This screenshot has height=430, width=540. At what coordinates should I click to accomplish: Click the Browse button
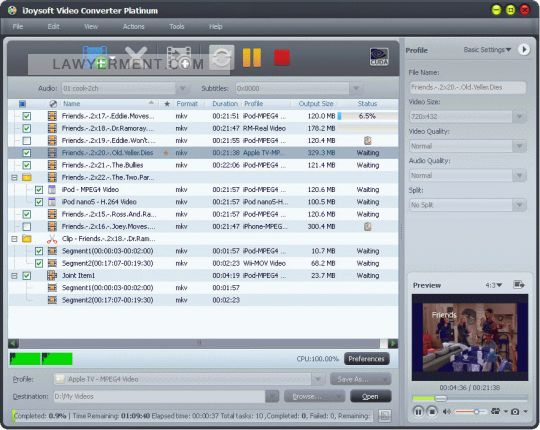pyautogui.click(x=314, y=397)
